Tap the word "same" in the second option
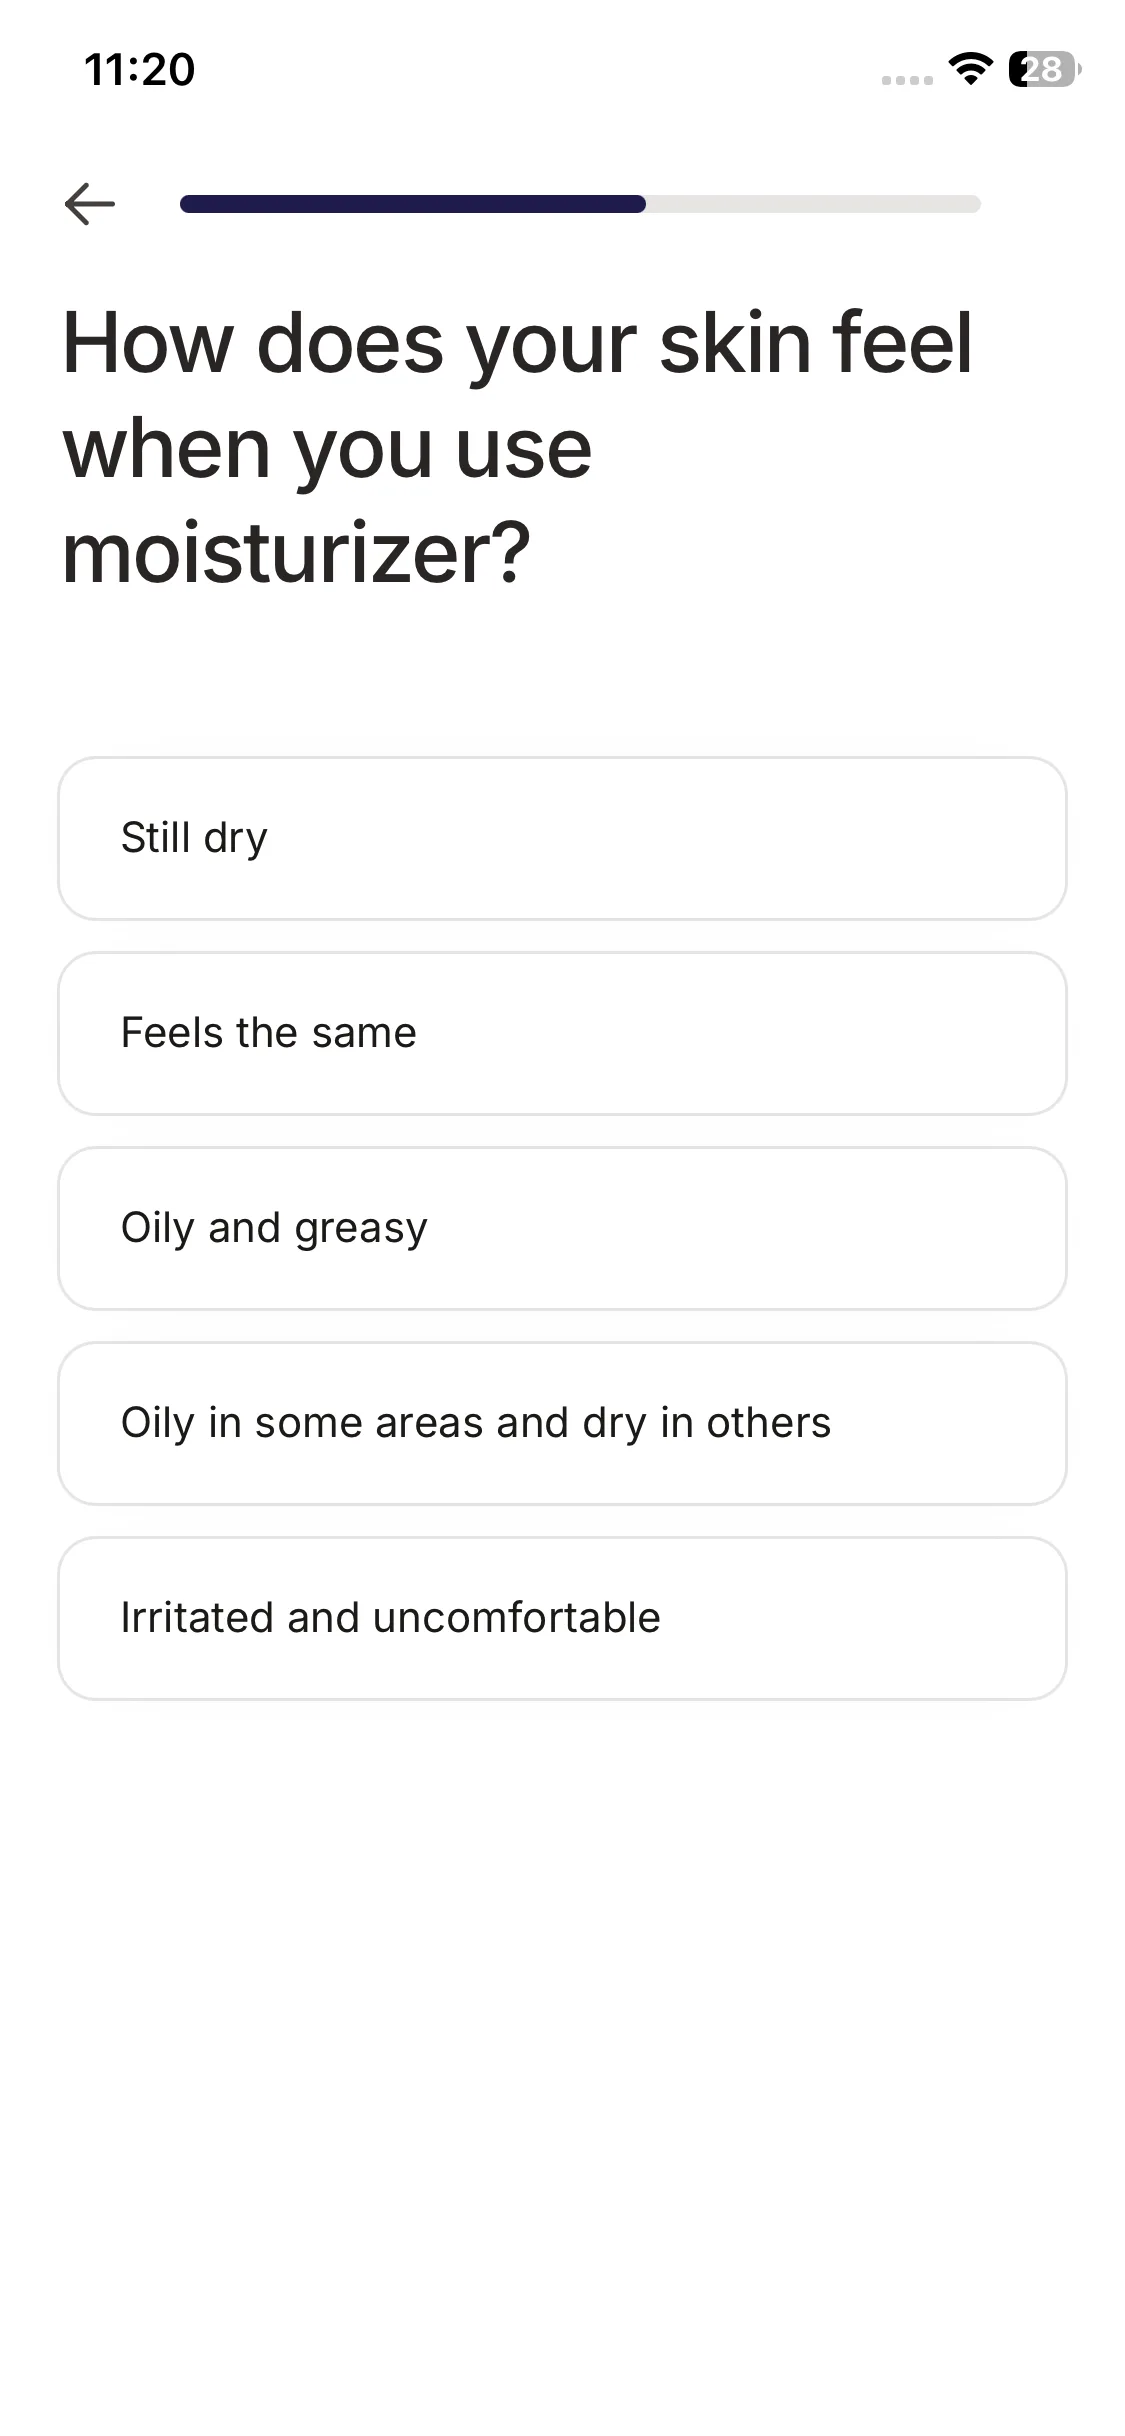The width and height of the screenshot is (1125, 2436). [363, 1033]
